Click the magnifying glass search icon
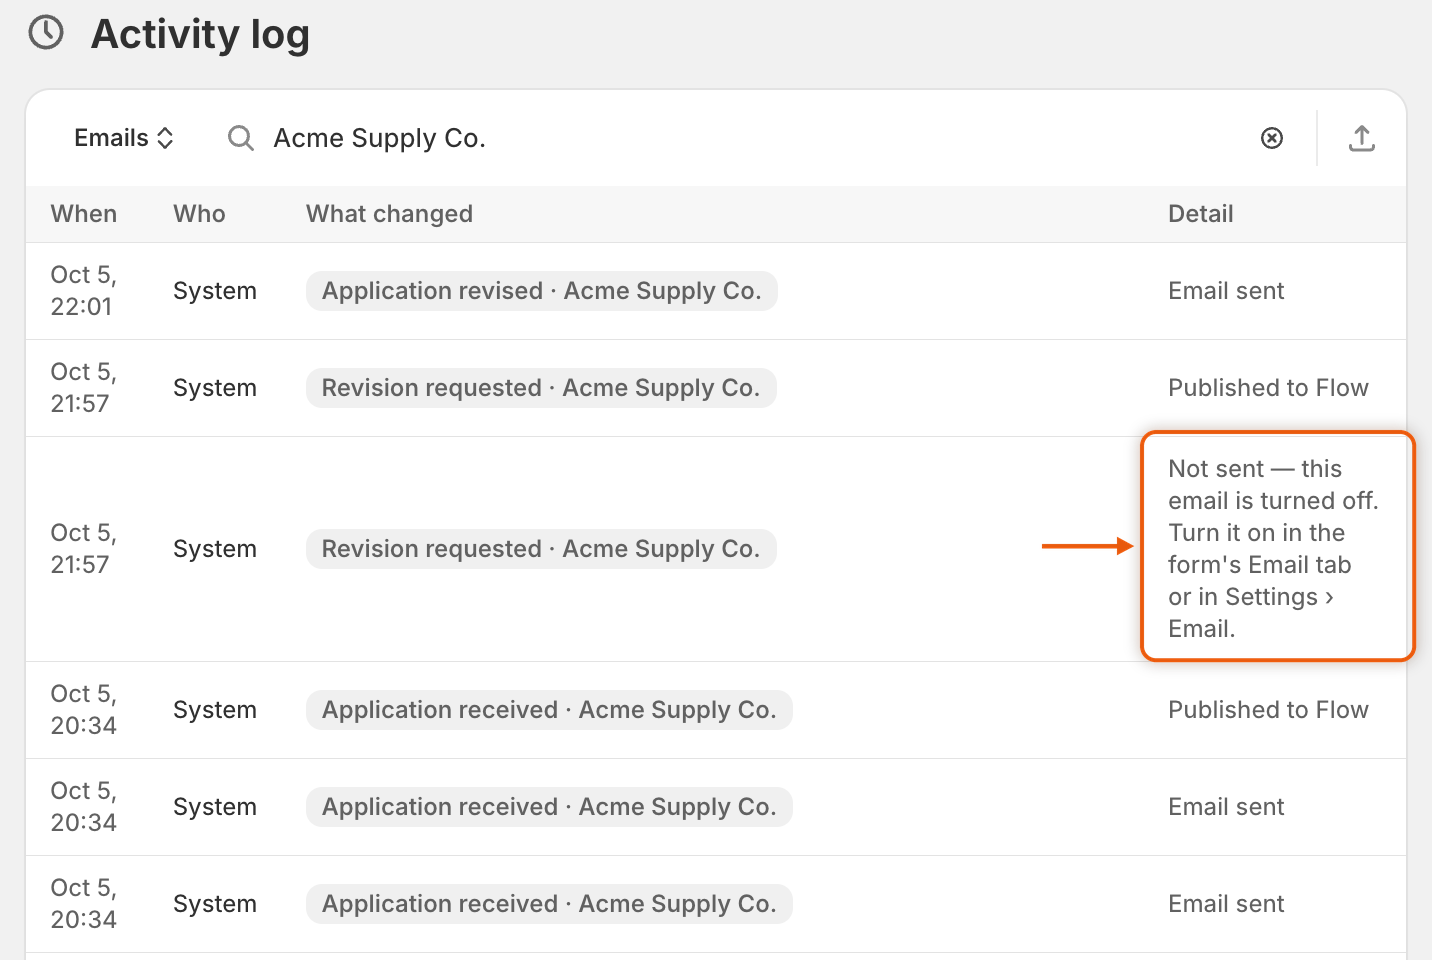This screenshot has width=1432, height=960. pos(240,138)
